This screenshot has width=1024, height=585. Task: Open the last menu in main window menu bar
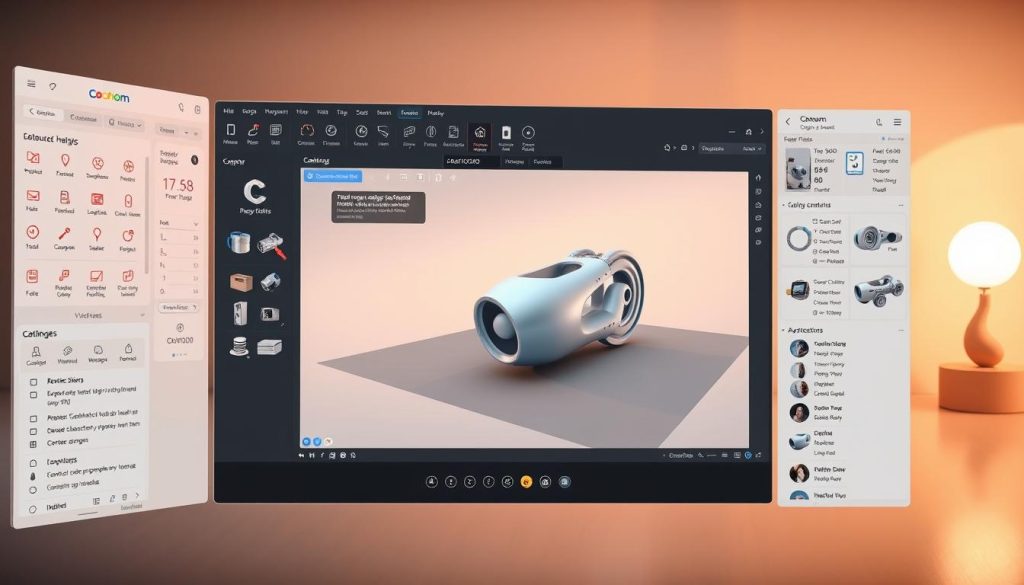[x=436, y=113]
